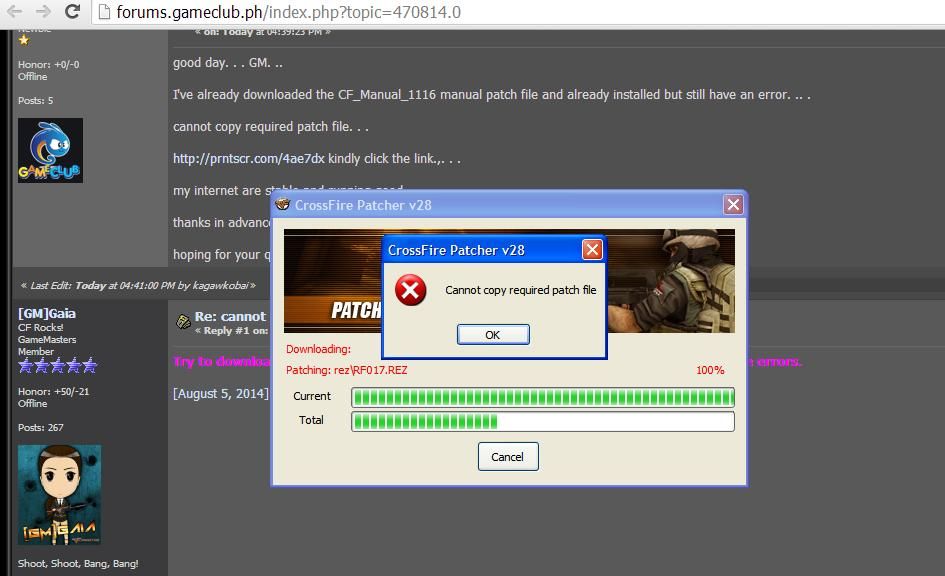The height and width of the screenshot is (576, 945).
Task: Click the page icon in address bar
Action: 104,12
